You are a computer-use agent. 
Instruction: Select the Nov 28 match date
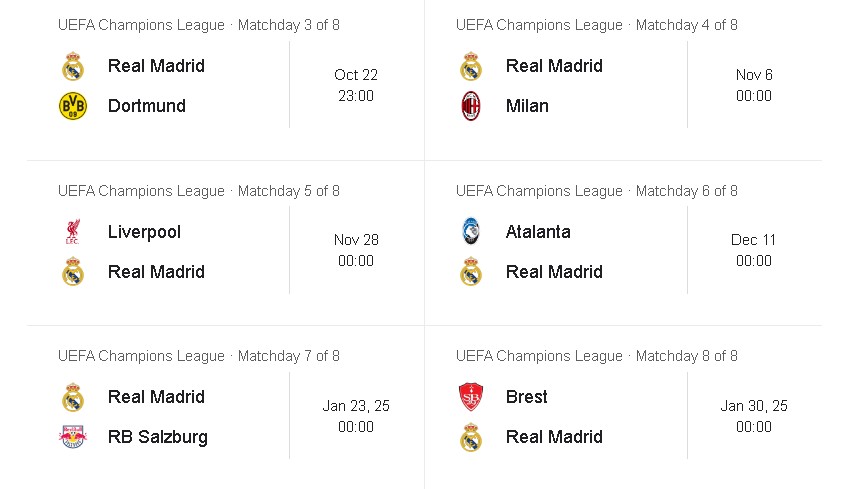click(x=356, y=240)
